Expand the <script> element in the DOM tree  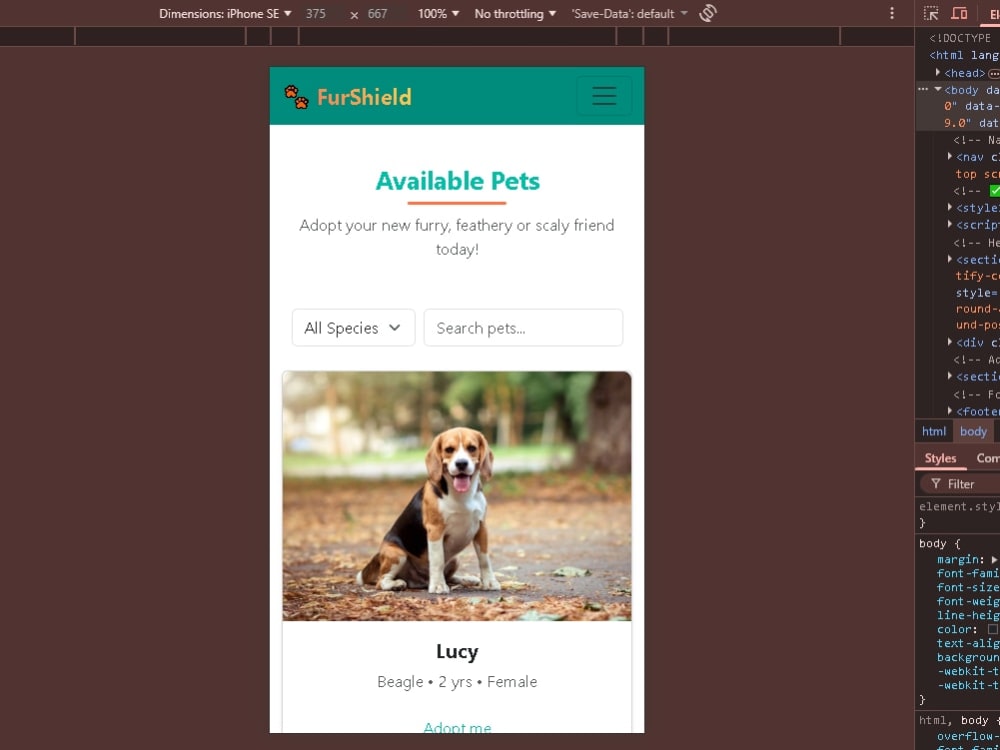pos(950,224)
